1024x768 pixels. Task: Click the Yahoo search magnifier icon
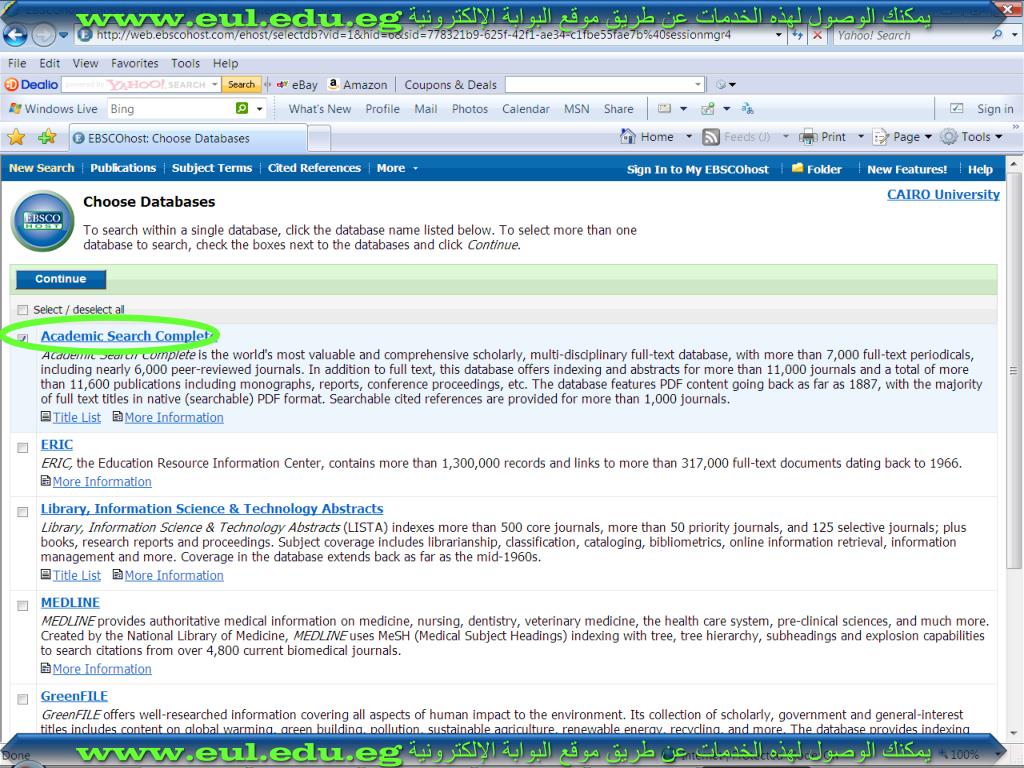pyautogui.click(x=997, y=35)
